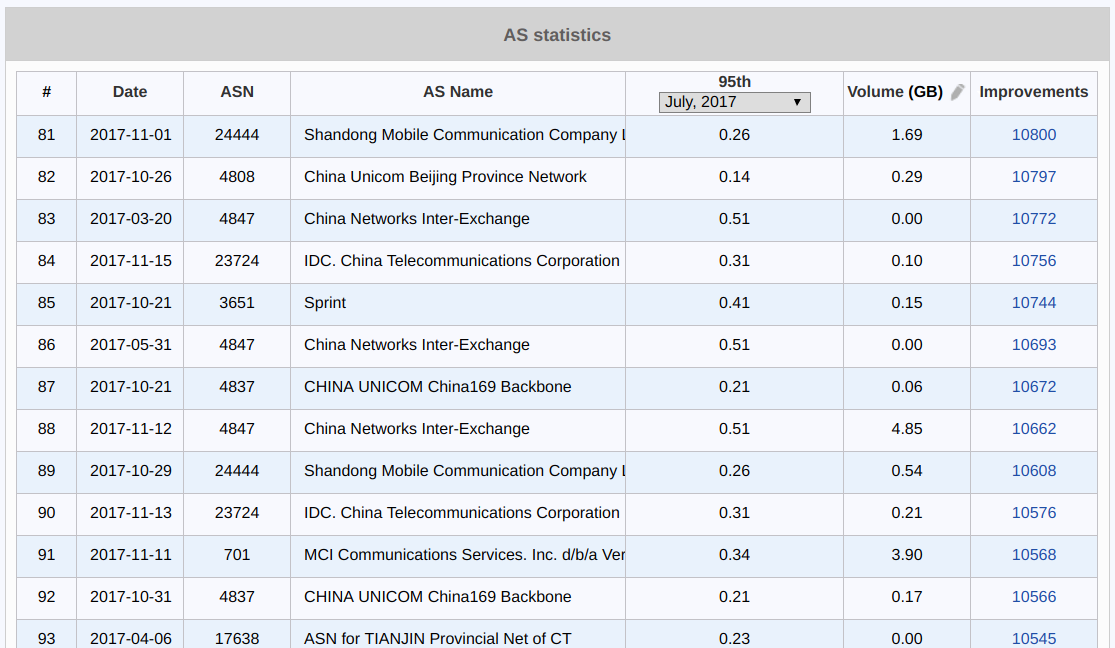Click 95th value 0.41
This screenshot has width=1115, height=648.
click(x=734, y=303)
